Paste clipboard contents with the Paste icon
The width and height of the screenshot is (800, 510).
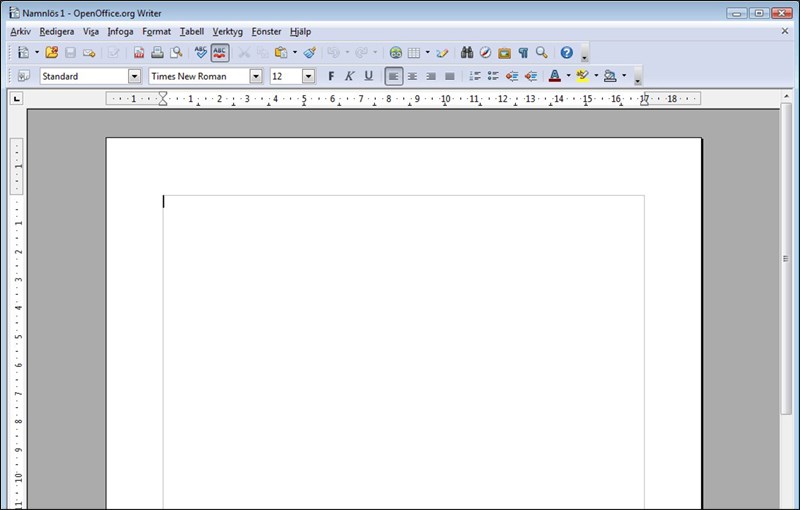click(x=281, y=53)
